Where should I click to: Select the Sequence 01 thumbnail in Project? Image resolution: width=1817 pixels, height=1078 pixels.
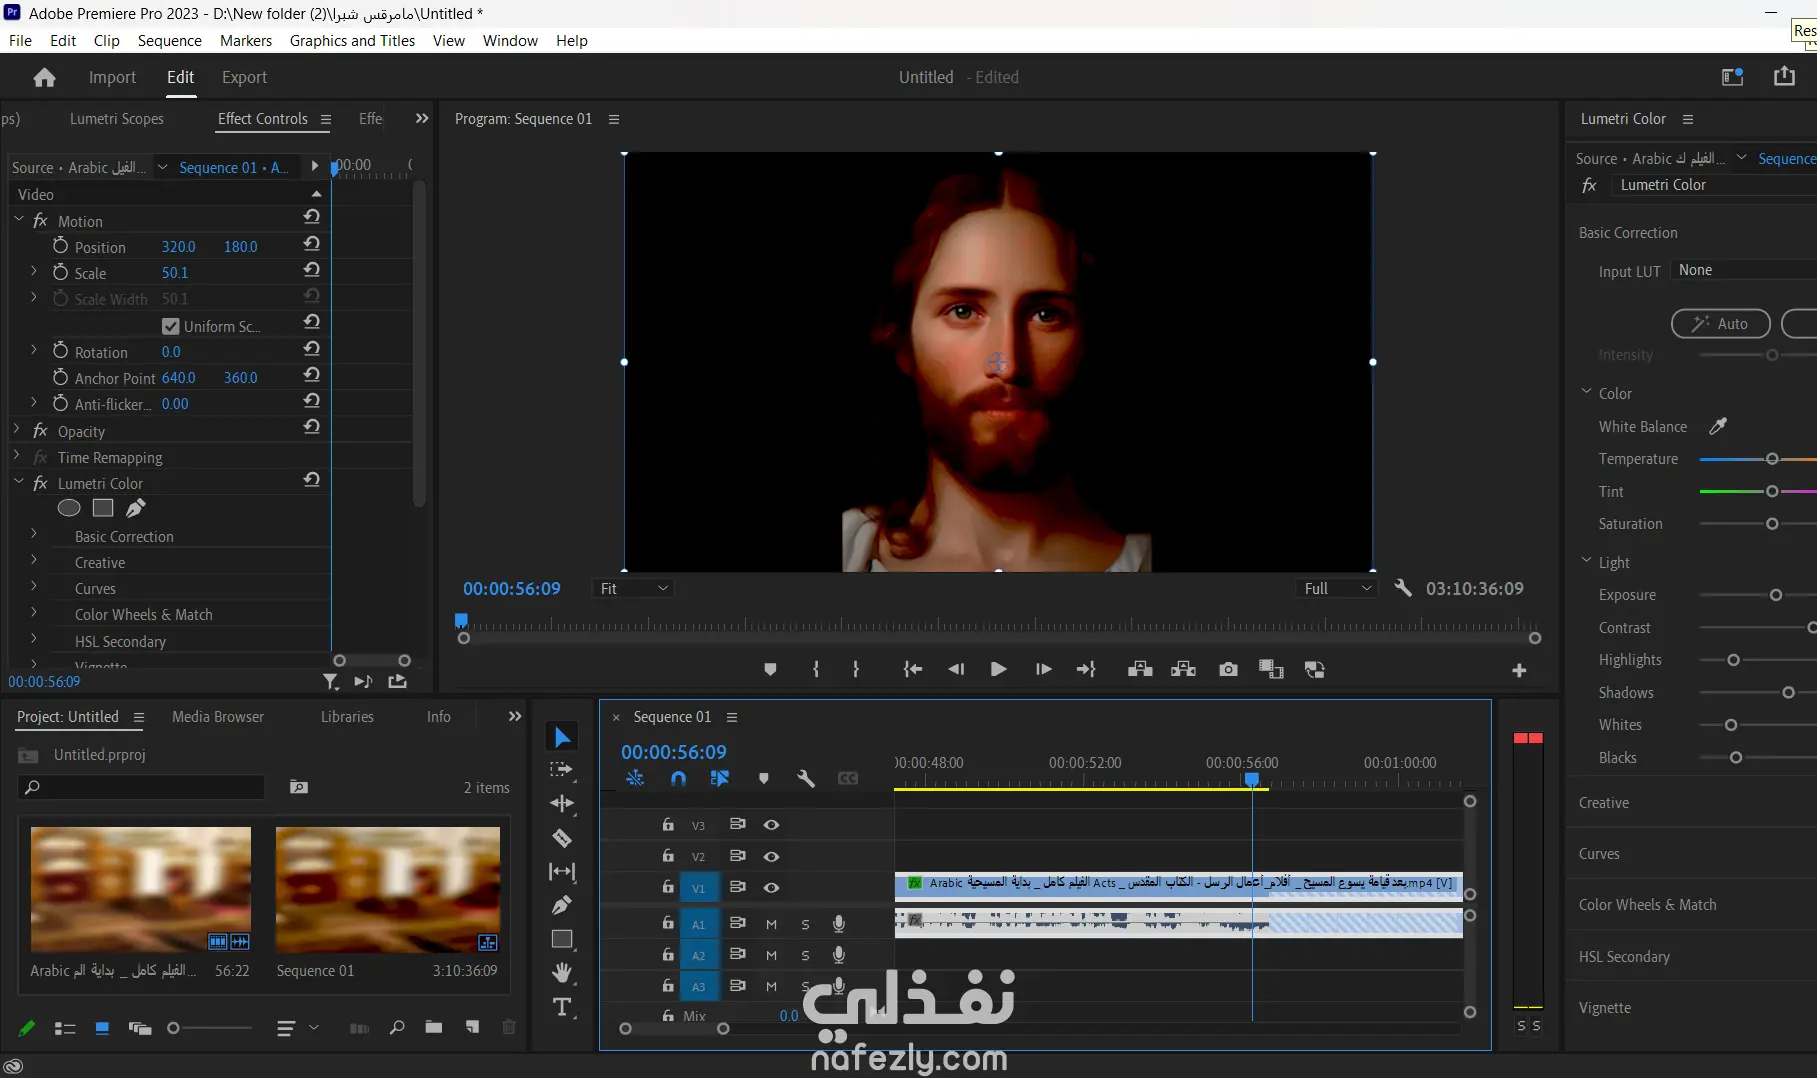coord(388,889)
